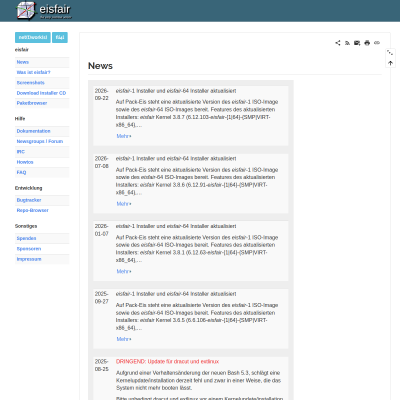Switch to the fli4l tab
Screen dimensions: 400x400
(x=60, y=37)
